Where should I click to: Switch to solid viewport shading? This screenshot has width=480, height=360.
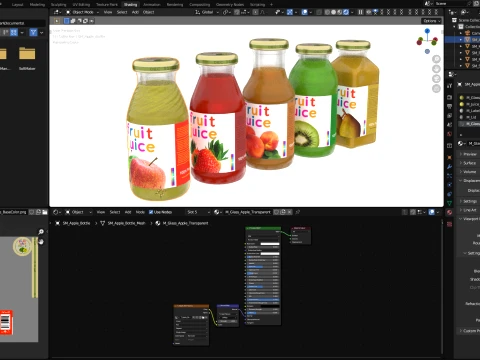pyautogui.click(x=333, y=12)
